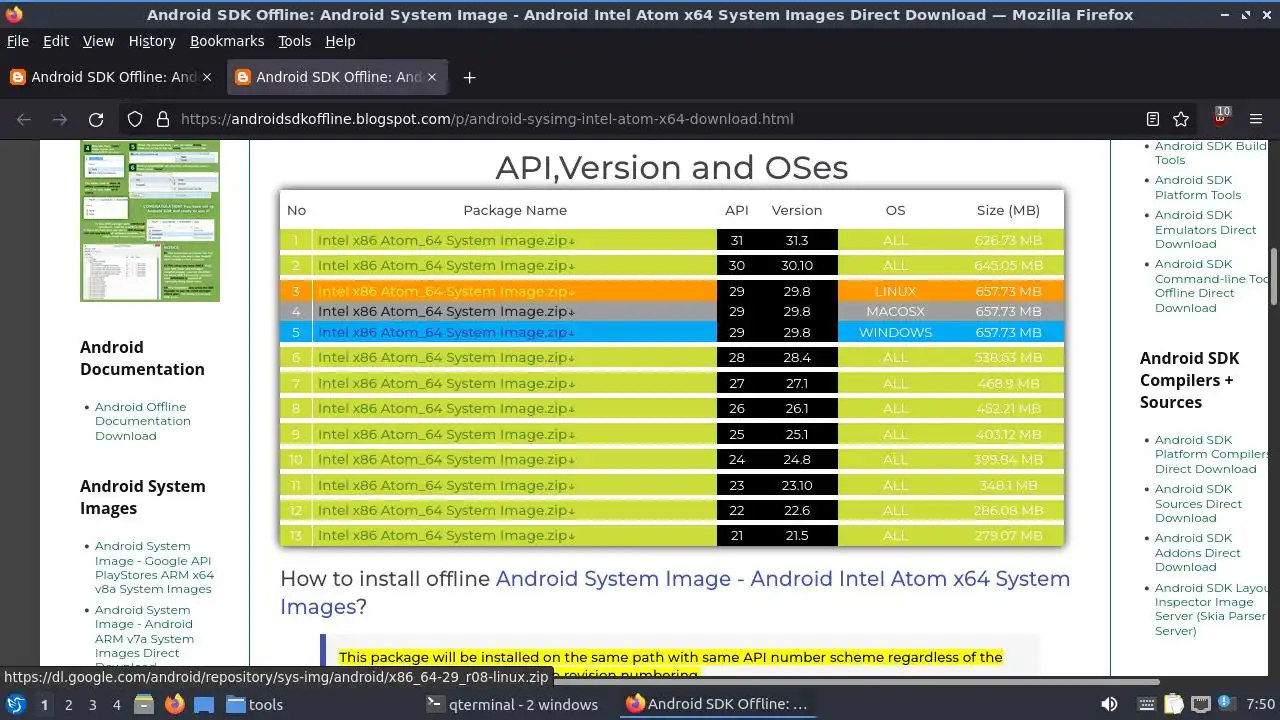Download API 22 Intel x86 Atom_64 System Image.zip

[446, 510]
